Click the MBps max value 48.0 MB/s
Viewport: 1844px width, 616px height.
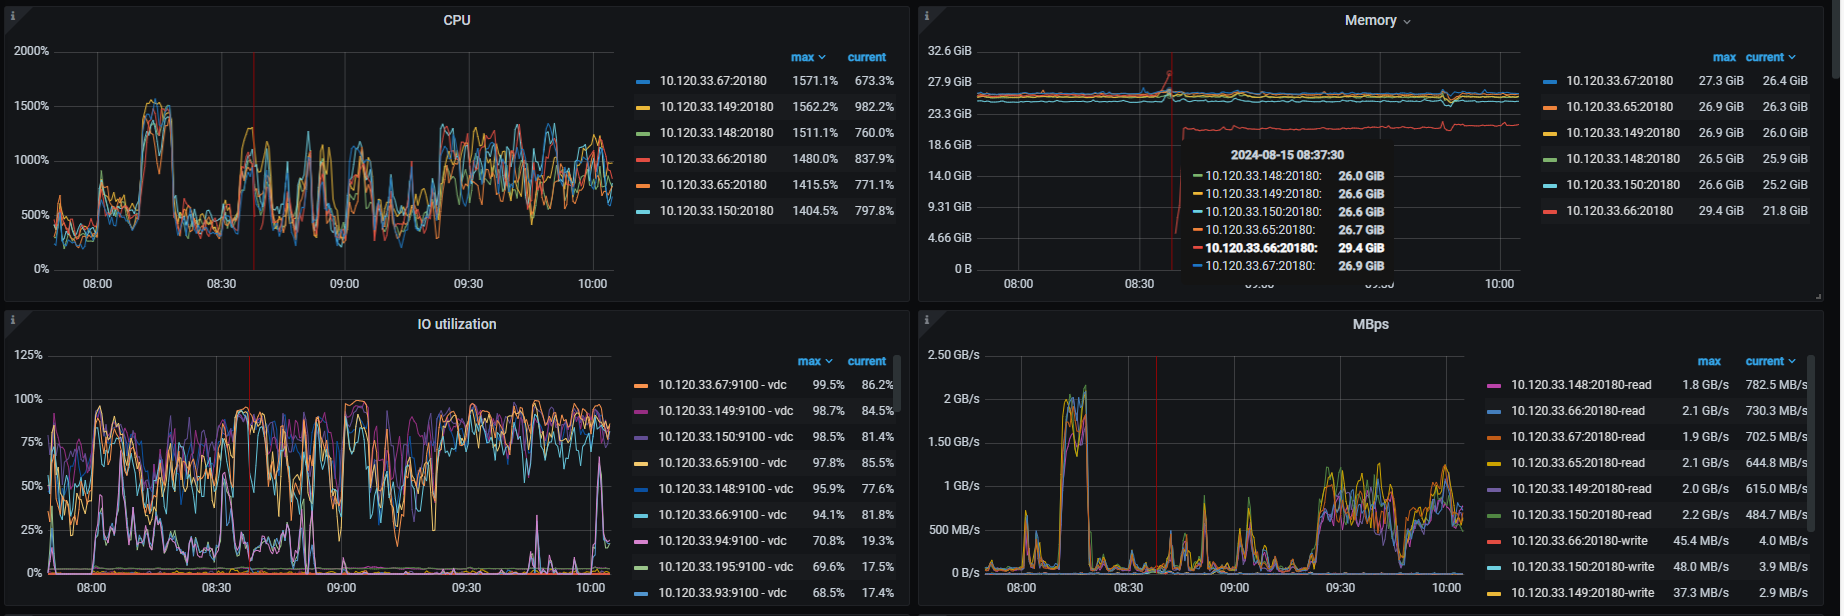click(x=1701, y=567)
